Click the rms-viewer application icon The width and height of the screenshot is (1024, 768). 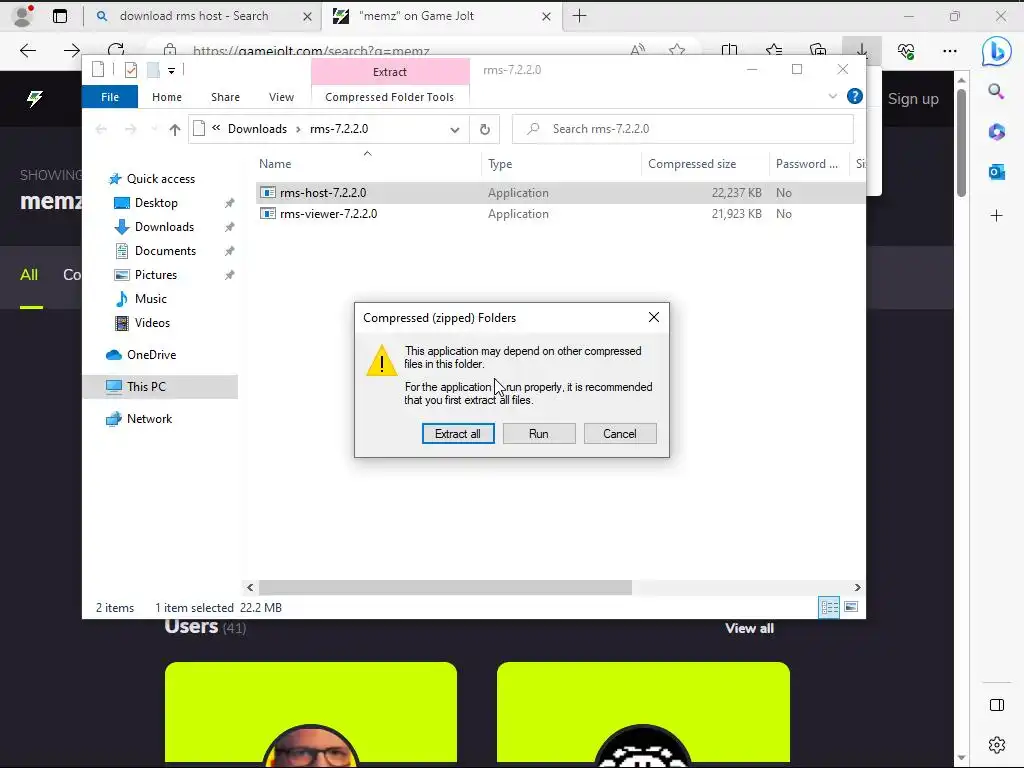pos(268,214)
